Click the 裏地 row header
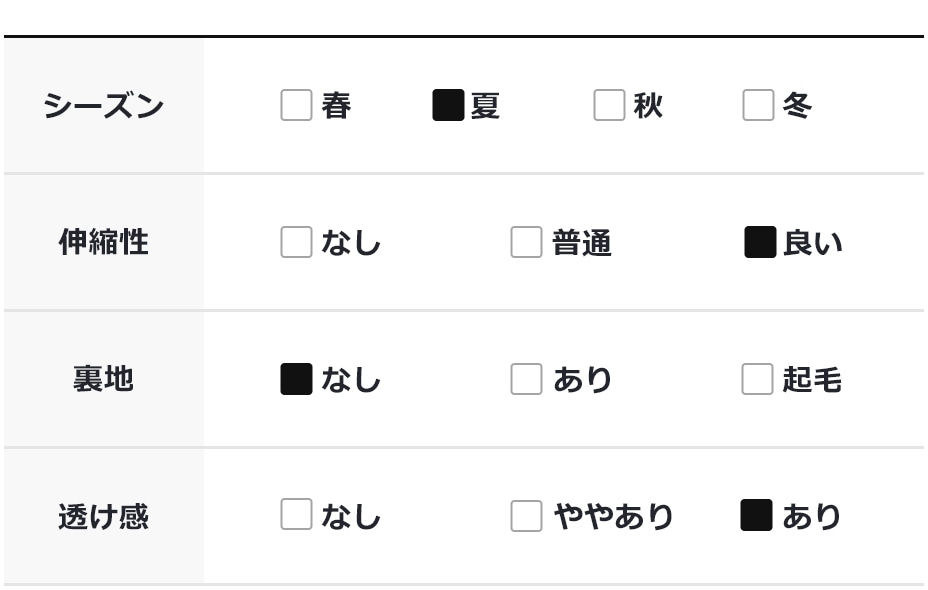Image resolution: width=928 pixels, height=590 pixels. pyautogui.click(x=103, y=379)
